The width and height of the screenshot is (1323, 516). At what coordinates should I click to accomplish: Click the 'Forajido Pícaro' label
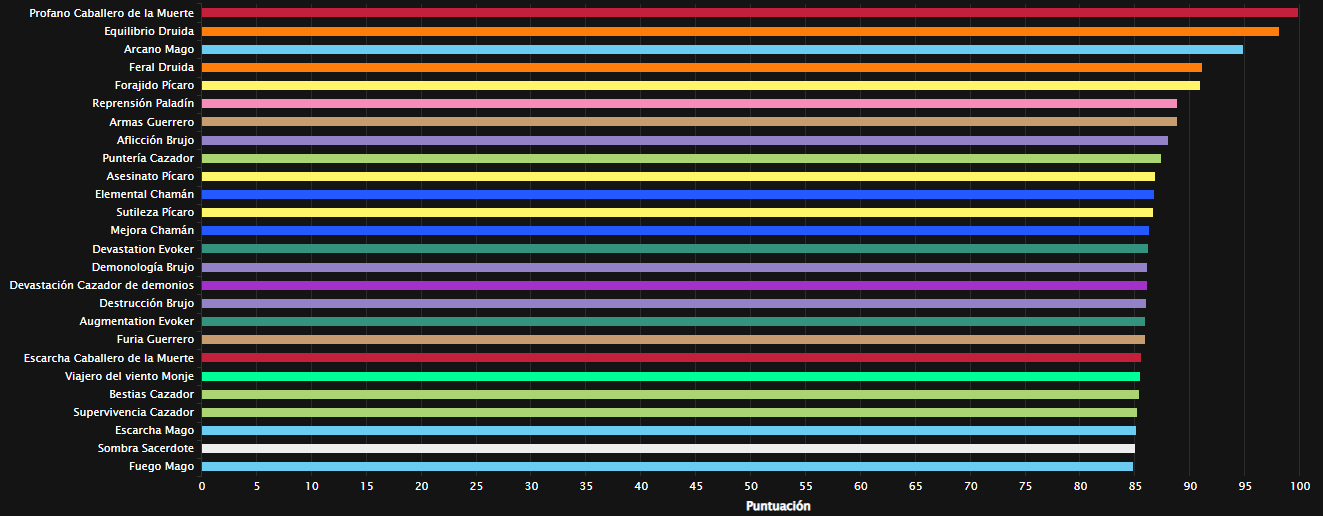(155, 85)
